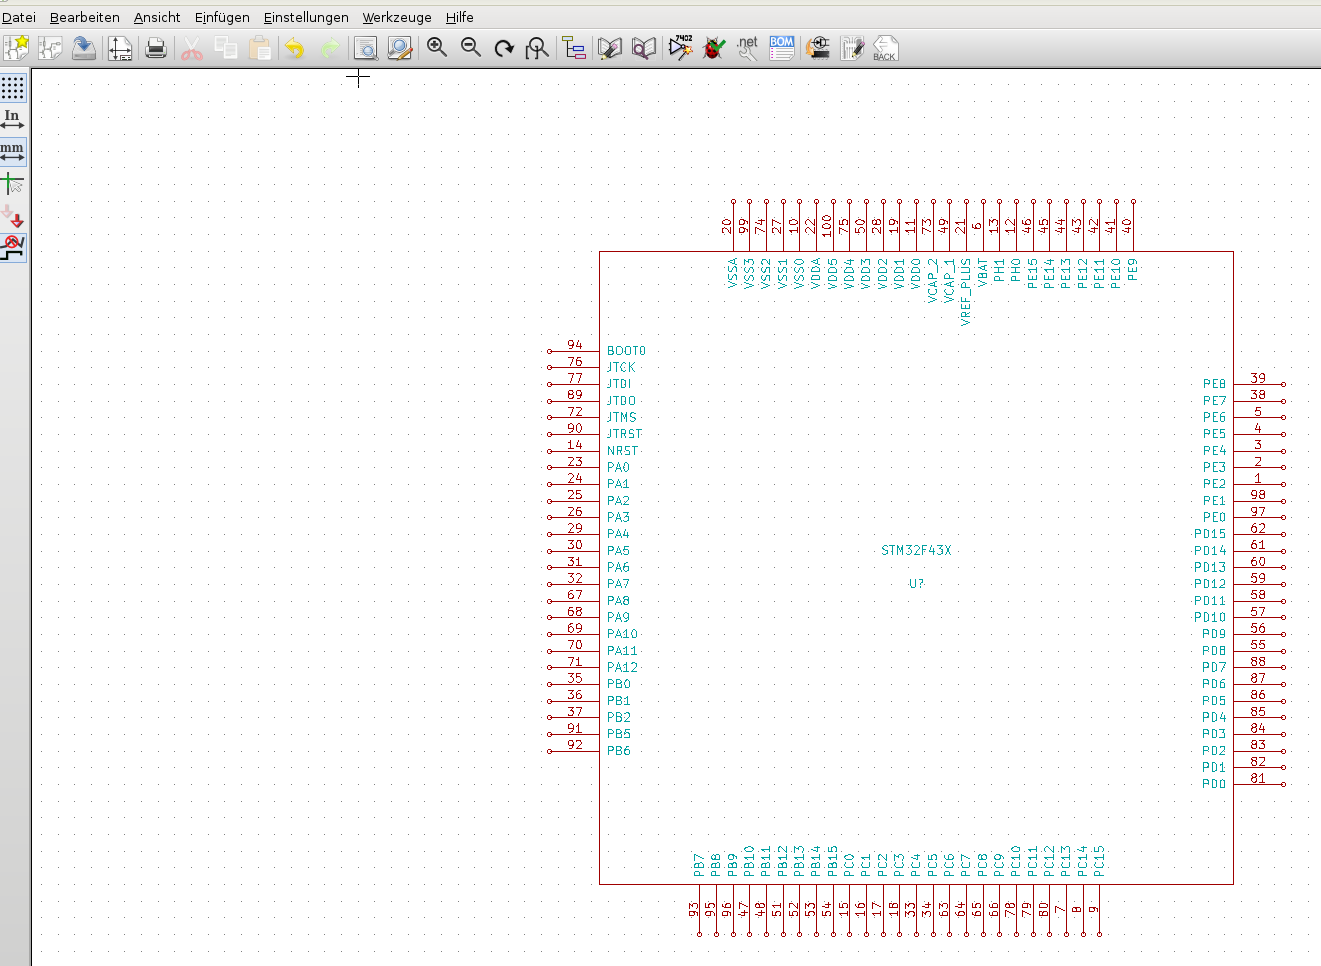Launch the Pcbnew layout editor icon
This screenshot has width=1321, height=966.
pyautogui.click(x=852, y=48)
